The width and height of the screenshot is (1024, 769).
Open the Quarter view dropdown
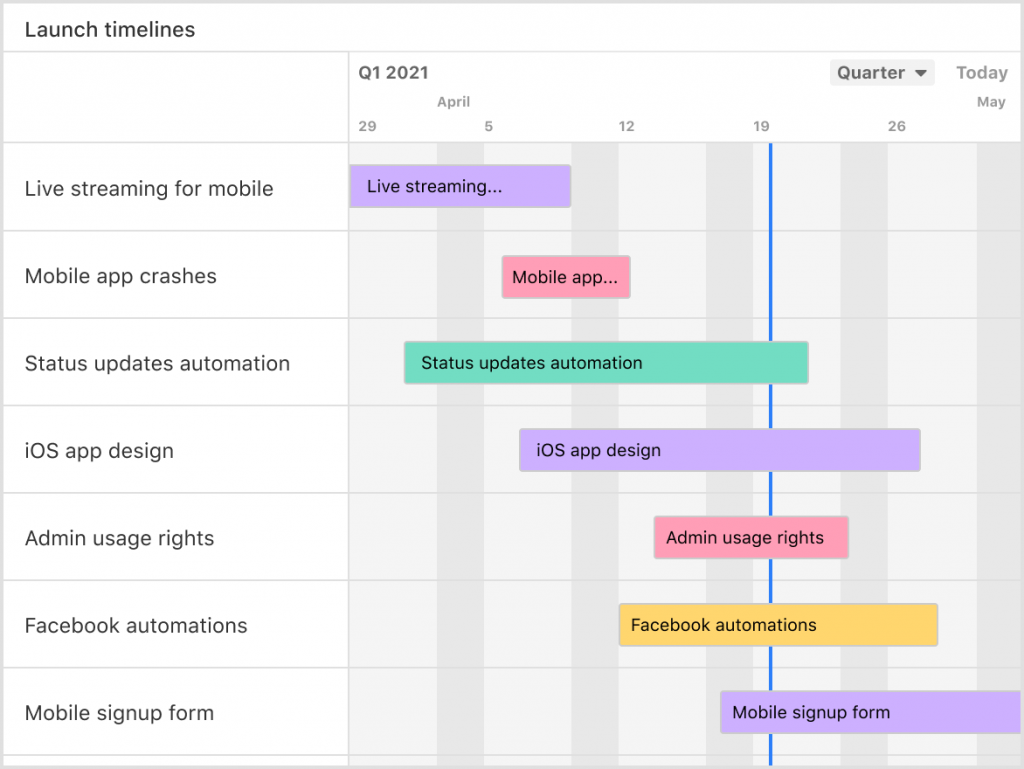coord(881,73)
